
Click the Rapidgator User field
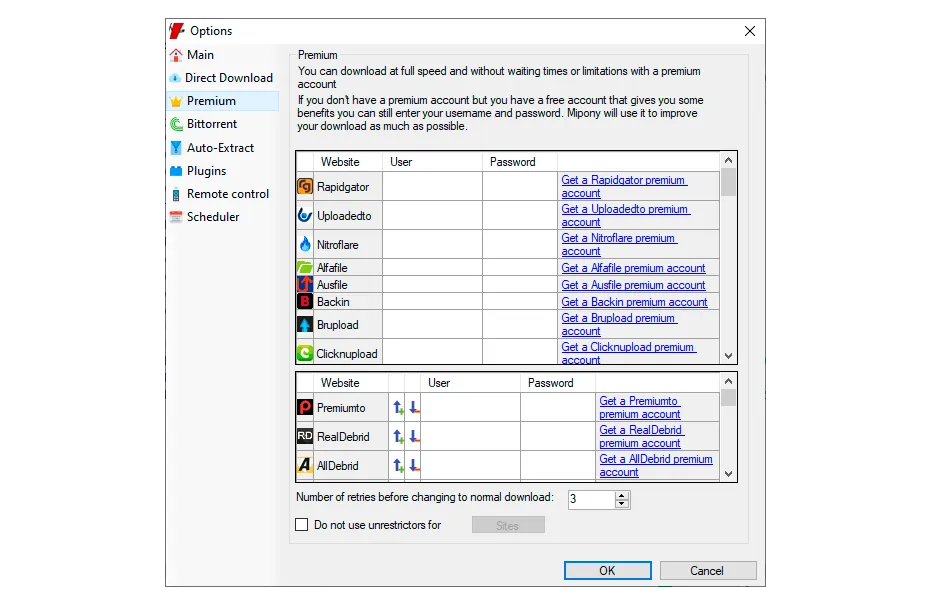coord(433,187)
